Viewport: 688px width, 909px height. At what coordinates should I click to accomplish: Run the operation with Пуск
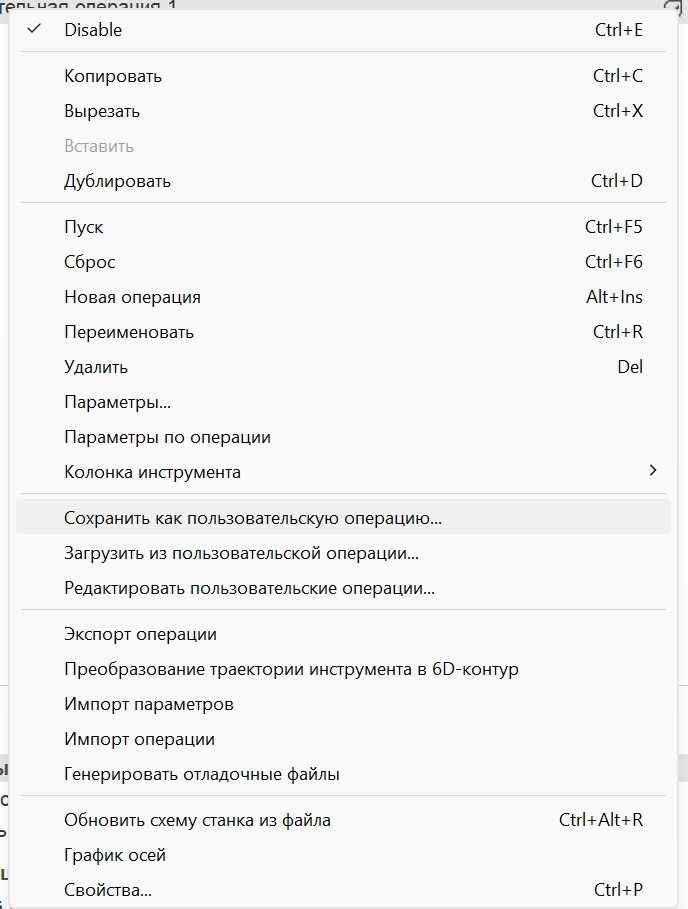tap(84, 227)
